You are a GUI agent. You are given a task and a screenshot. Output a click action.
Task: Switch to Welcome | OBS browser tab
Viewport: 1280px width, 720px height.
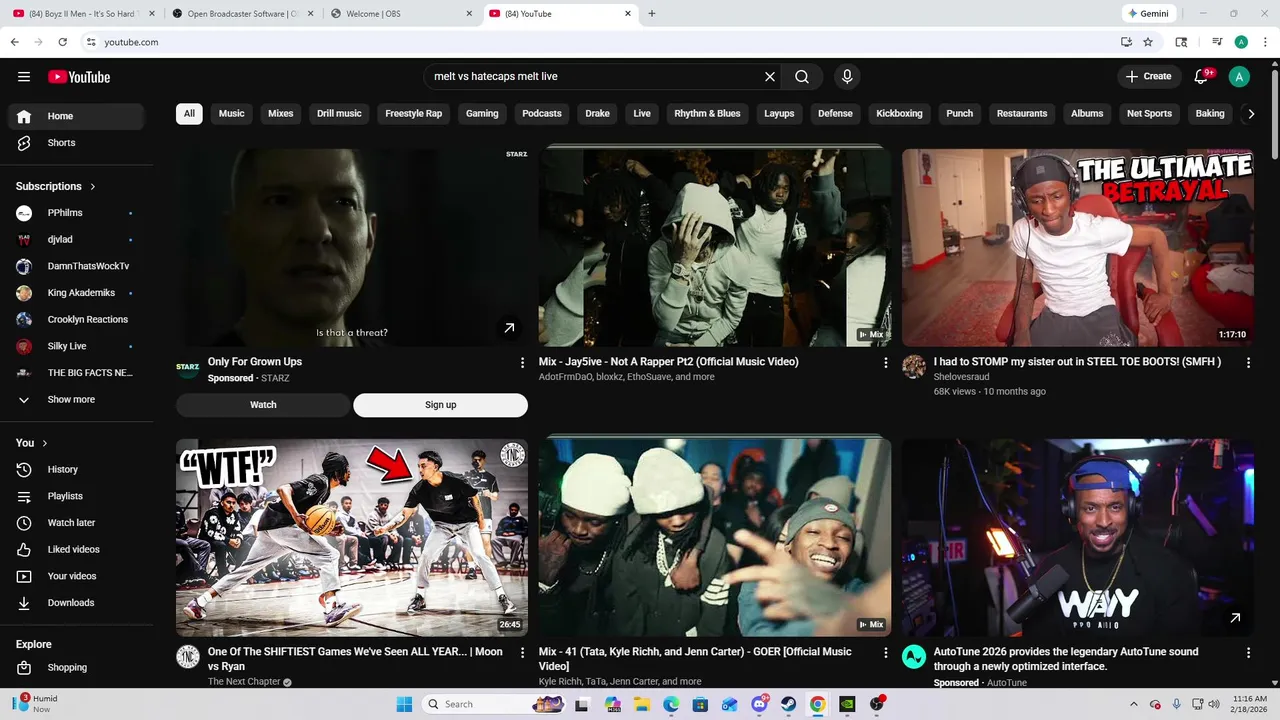(400, 14)
